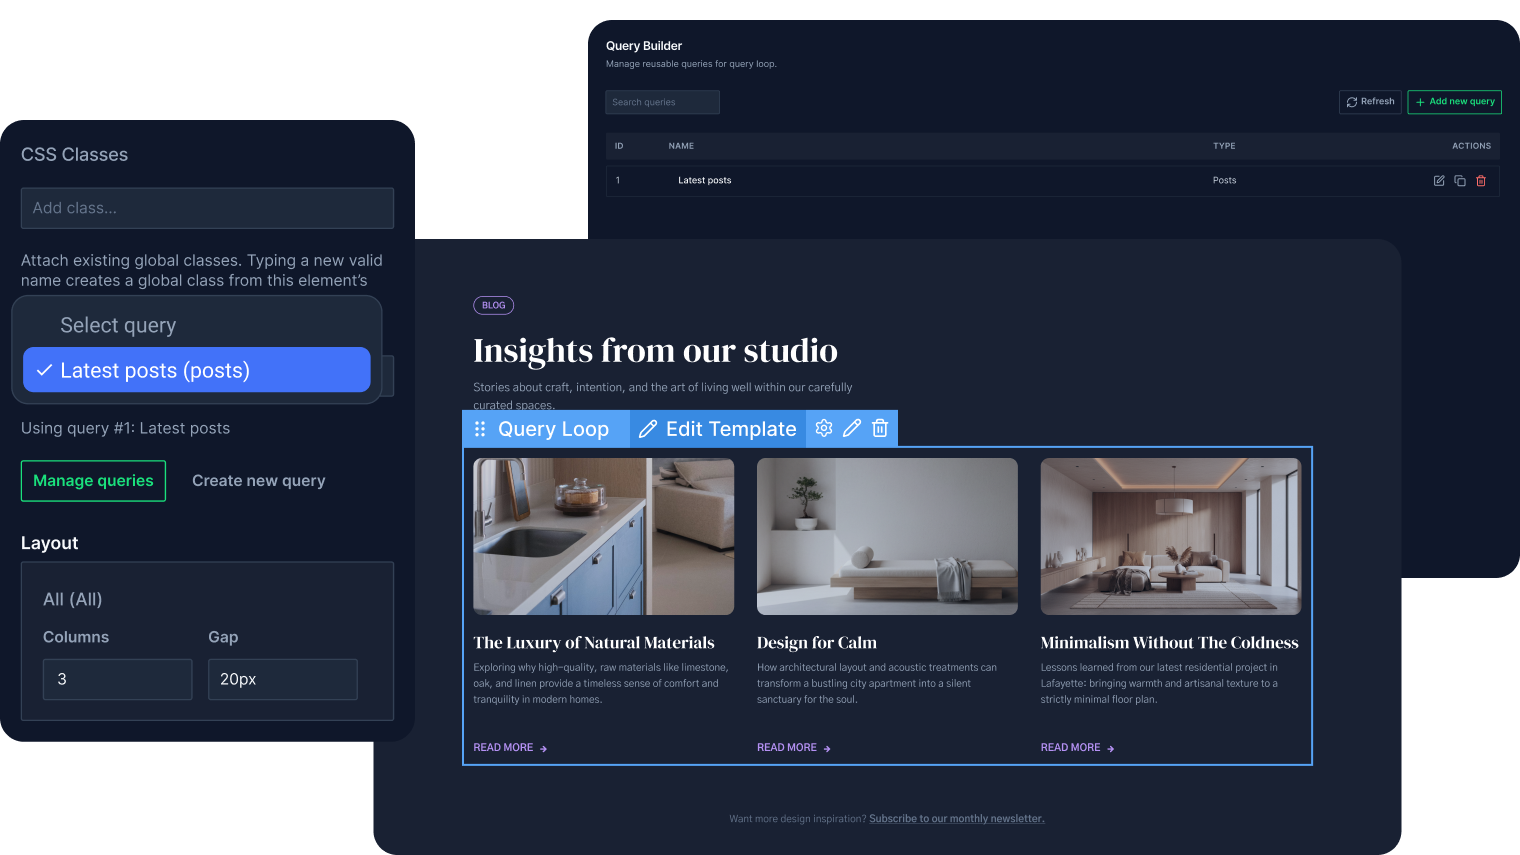Click post title Minimalism Without The Coldness

(1169, 643)
